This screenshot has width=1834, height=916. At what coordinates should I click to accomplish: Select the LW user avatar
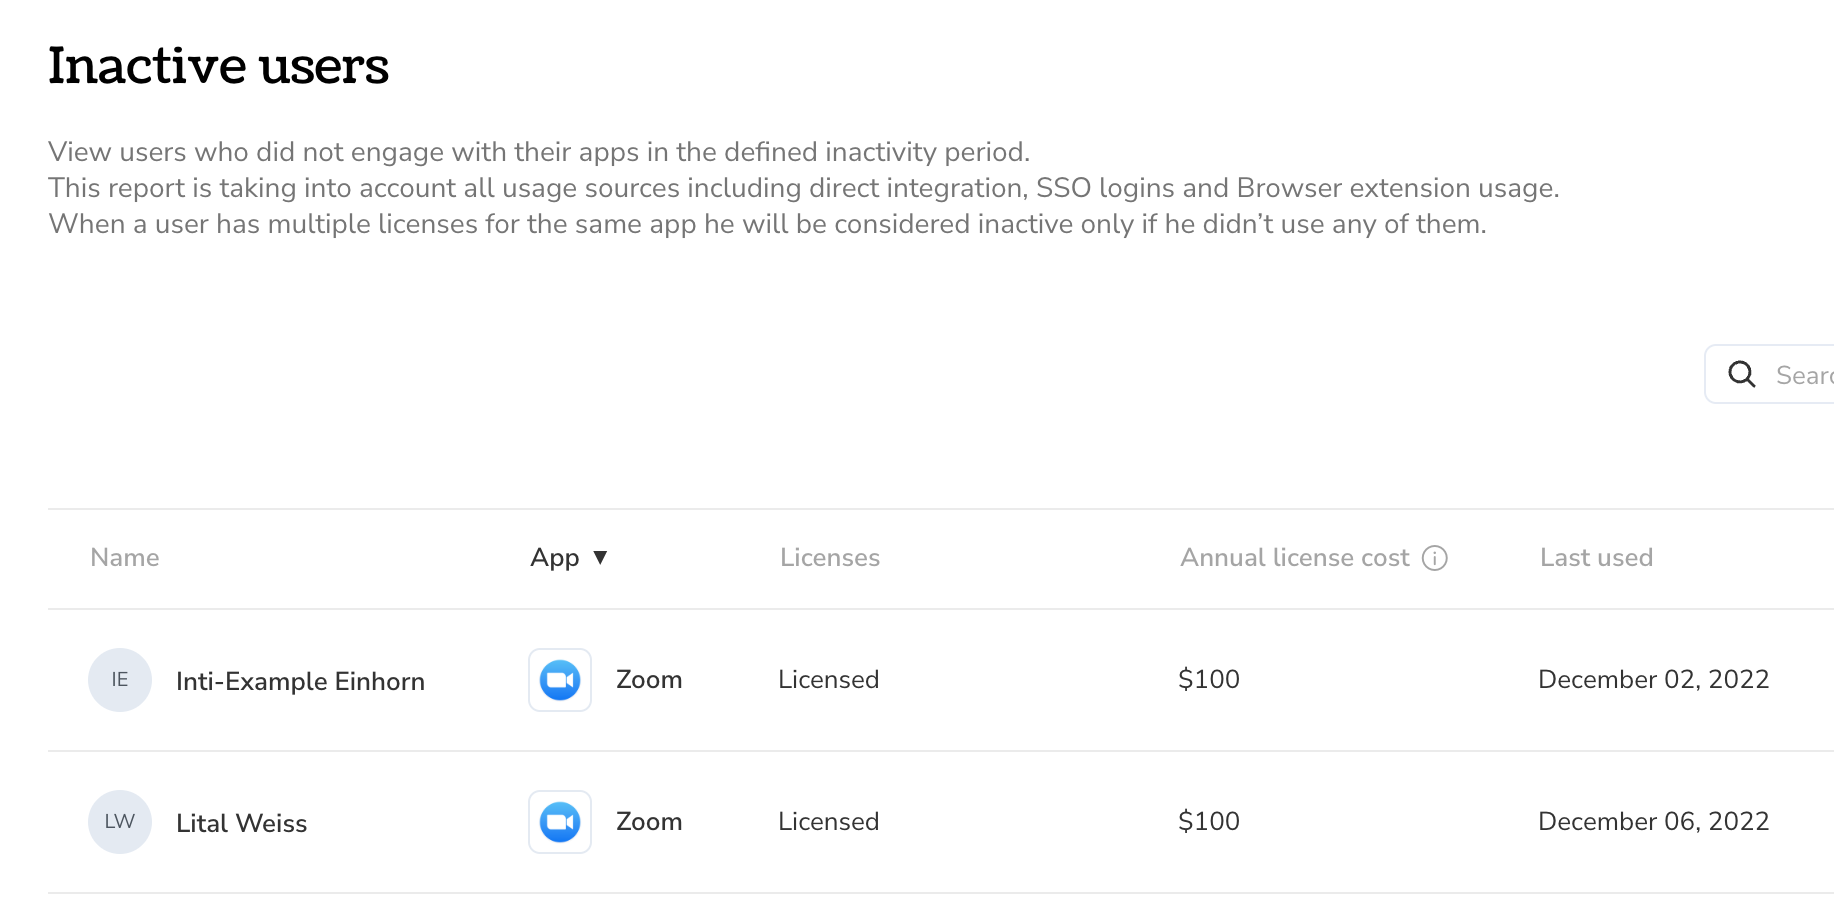point(120,822)
